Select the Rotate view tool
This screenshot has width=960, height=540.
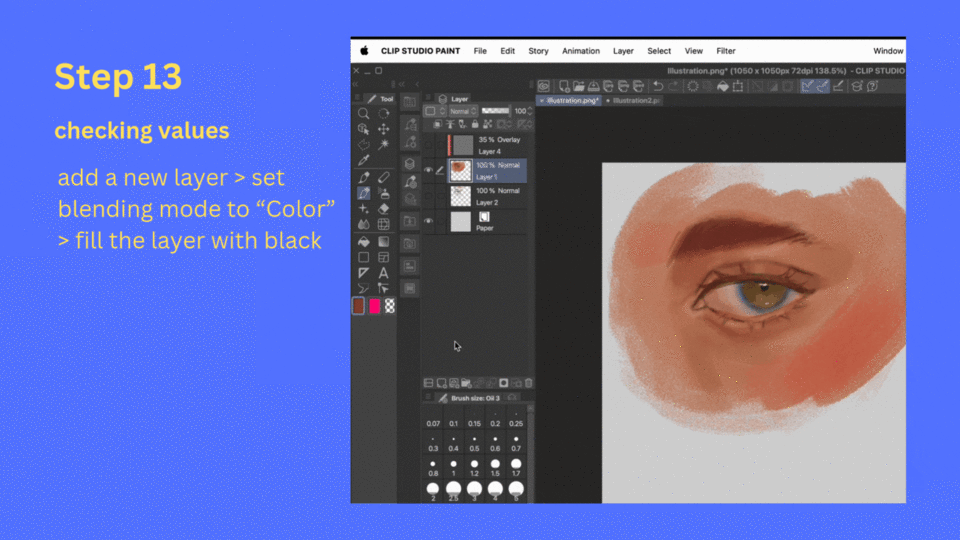[x=384, y=113]
